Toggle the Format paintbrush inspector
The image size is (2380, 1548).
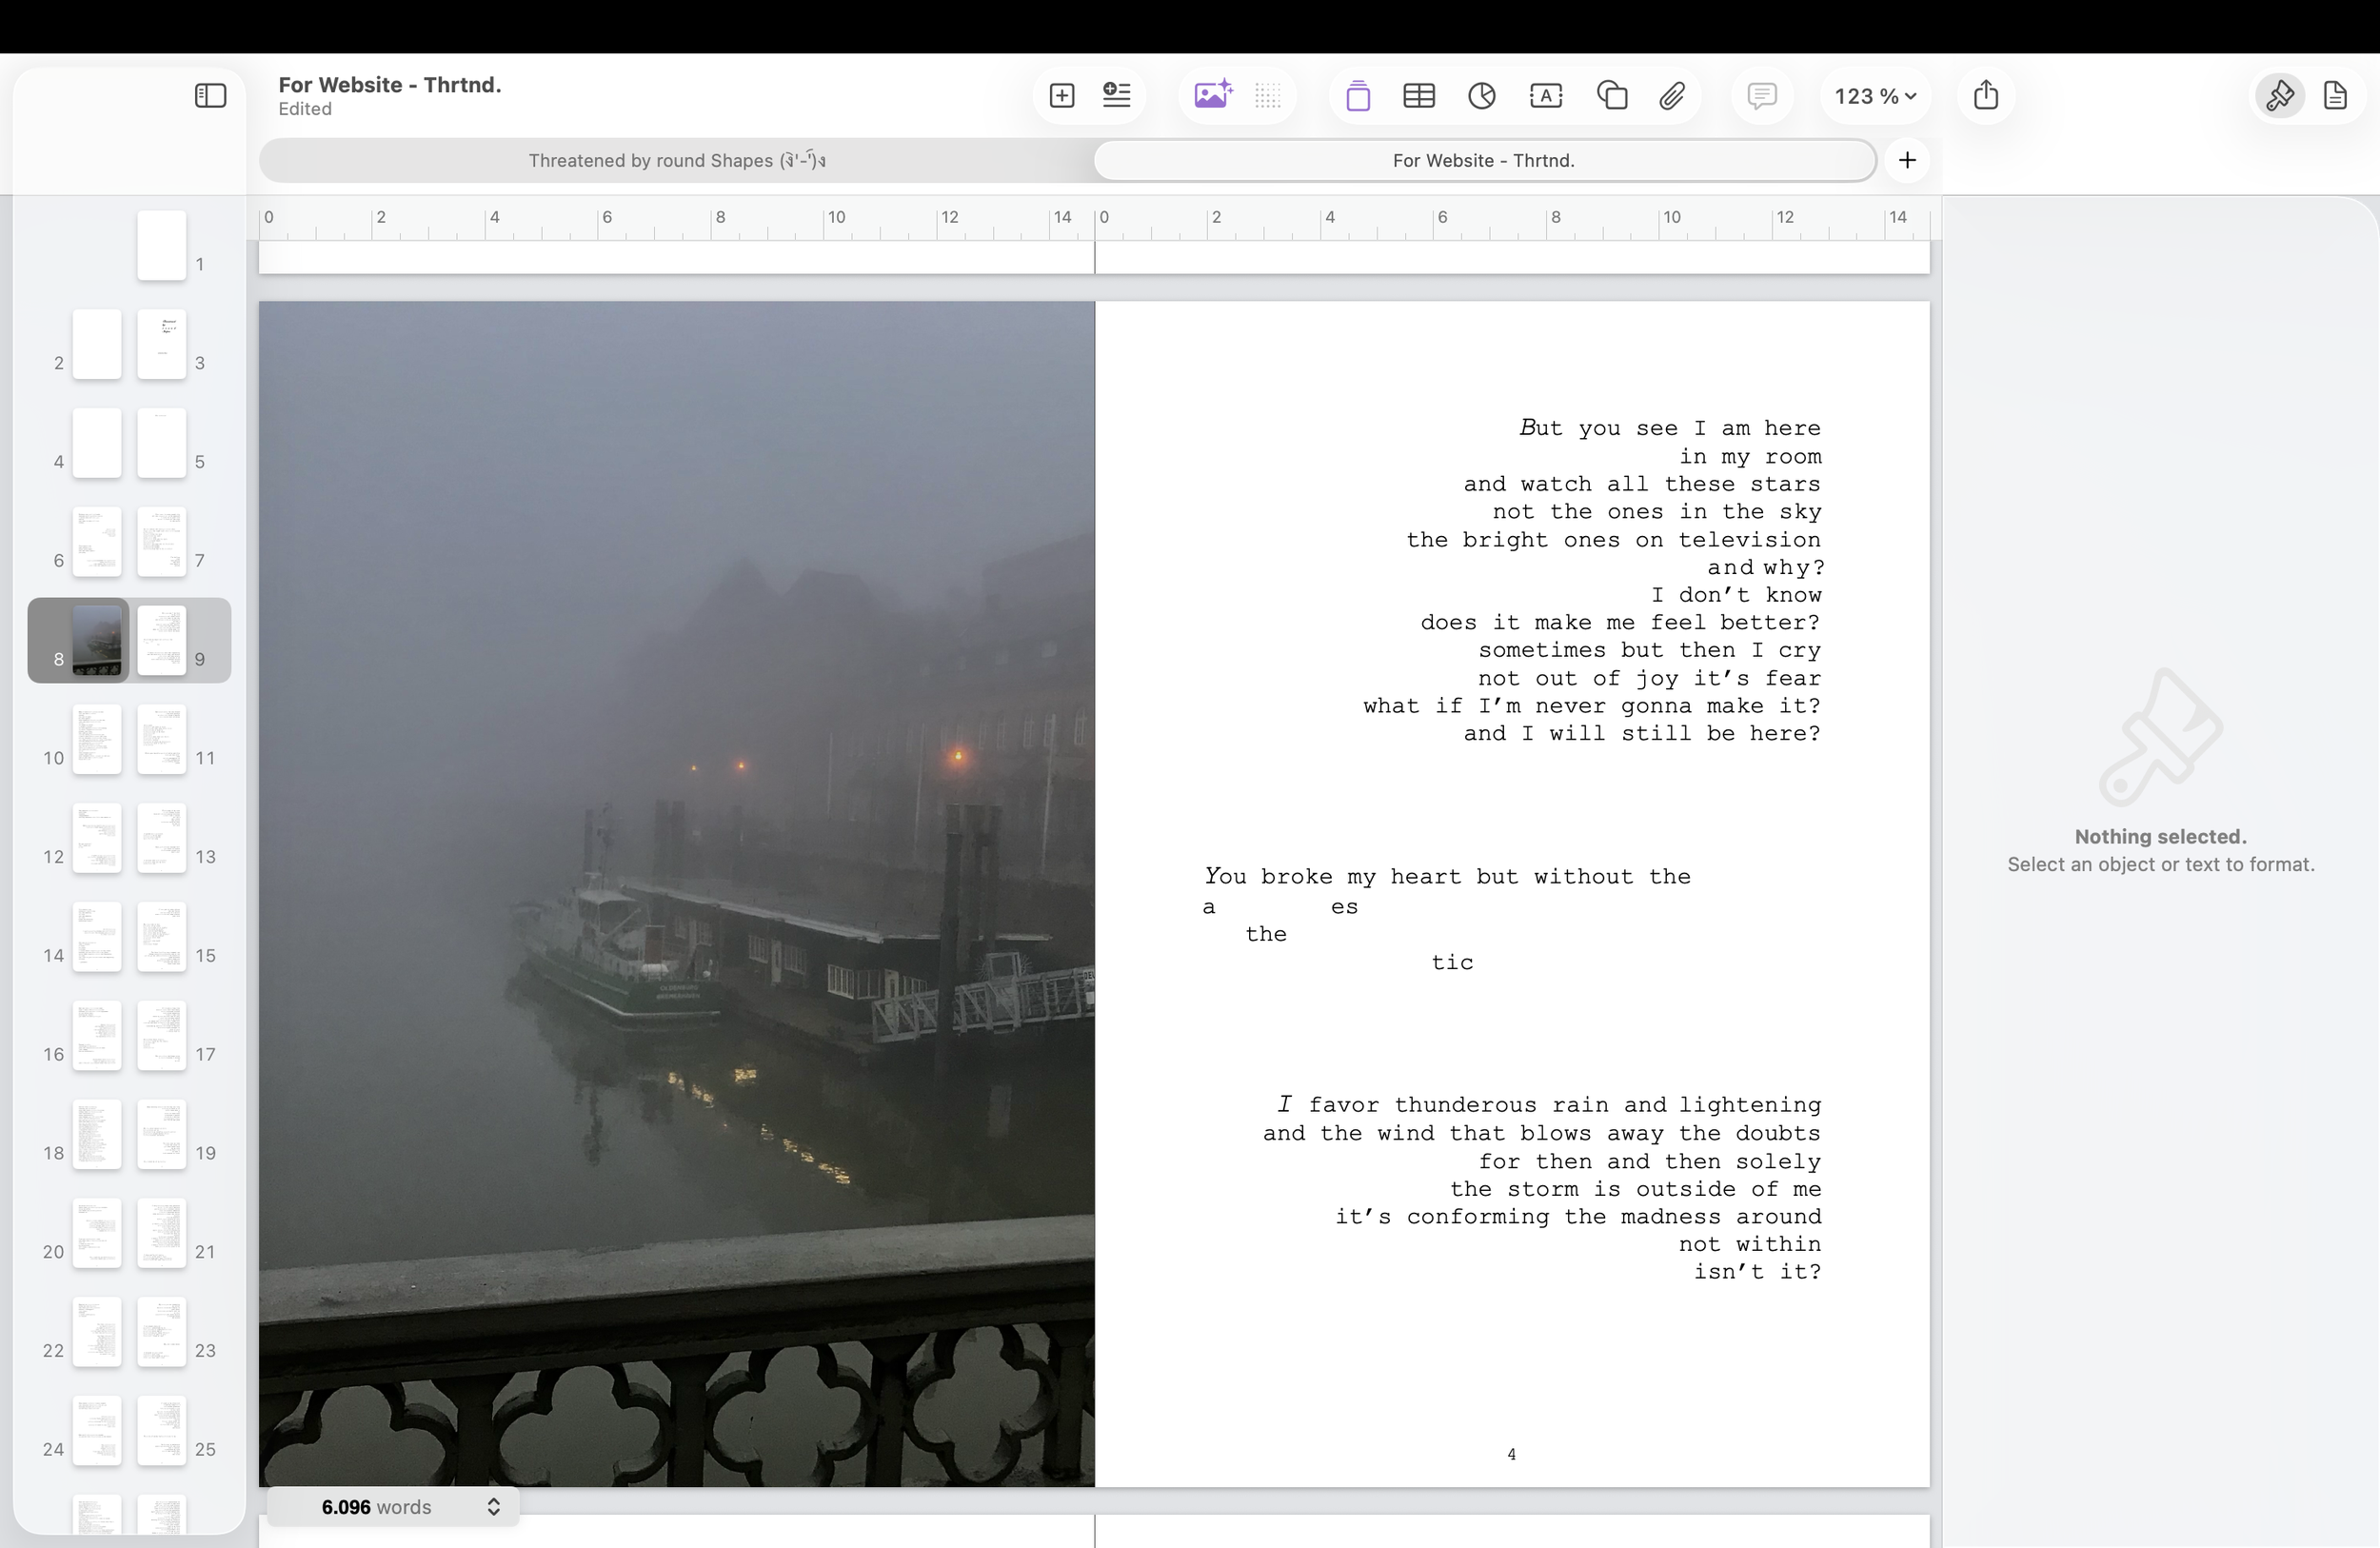point(2280,96)
